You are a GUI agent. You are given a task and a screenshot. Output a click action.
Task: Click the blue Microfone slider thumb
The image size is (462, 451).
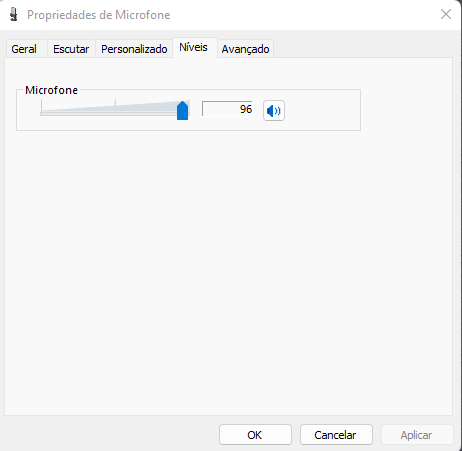pyautogui.click(x=182, y=111)
